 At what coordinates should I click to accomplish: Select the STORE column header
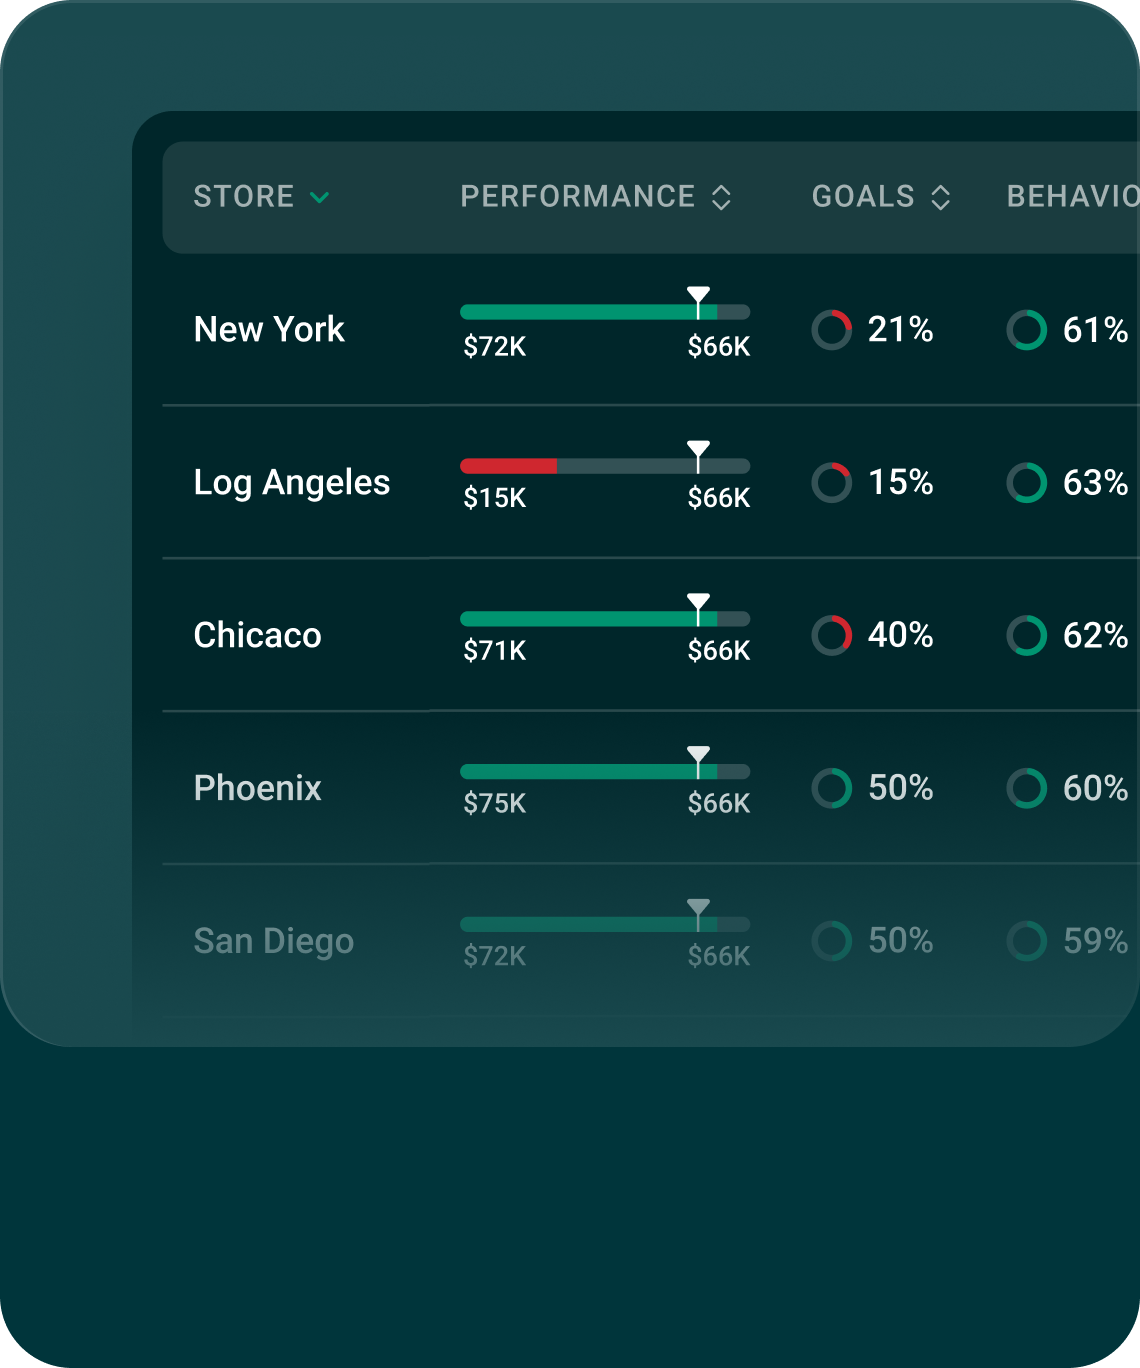coord(243,197)
